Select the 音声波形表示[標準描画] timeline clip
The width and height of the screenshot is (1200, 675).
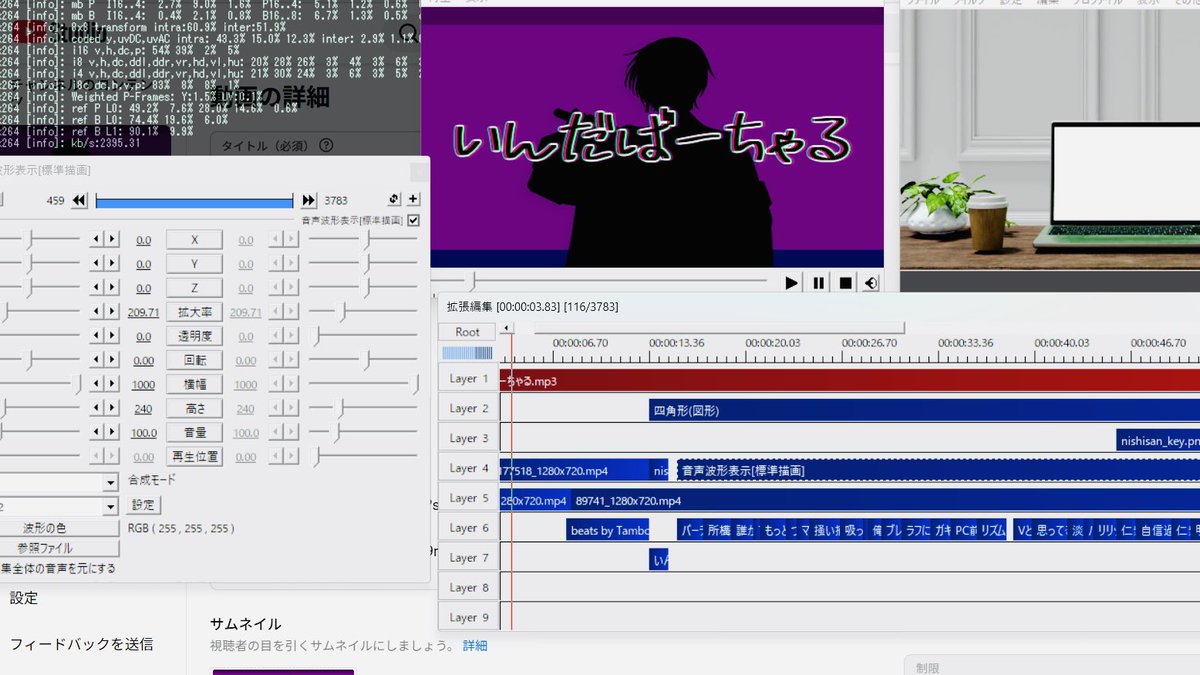938,470
